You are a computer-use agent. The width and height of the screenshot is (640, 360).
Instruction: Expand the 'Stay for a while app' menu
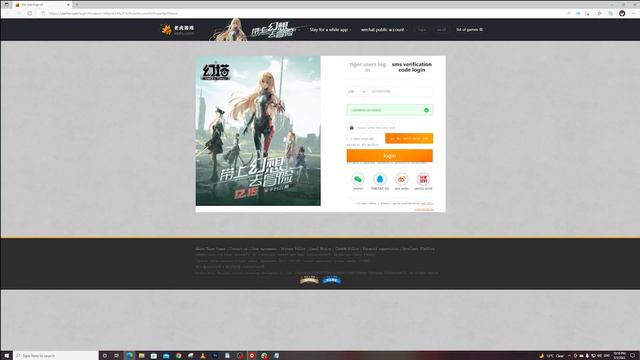[x=330, y=29]
